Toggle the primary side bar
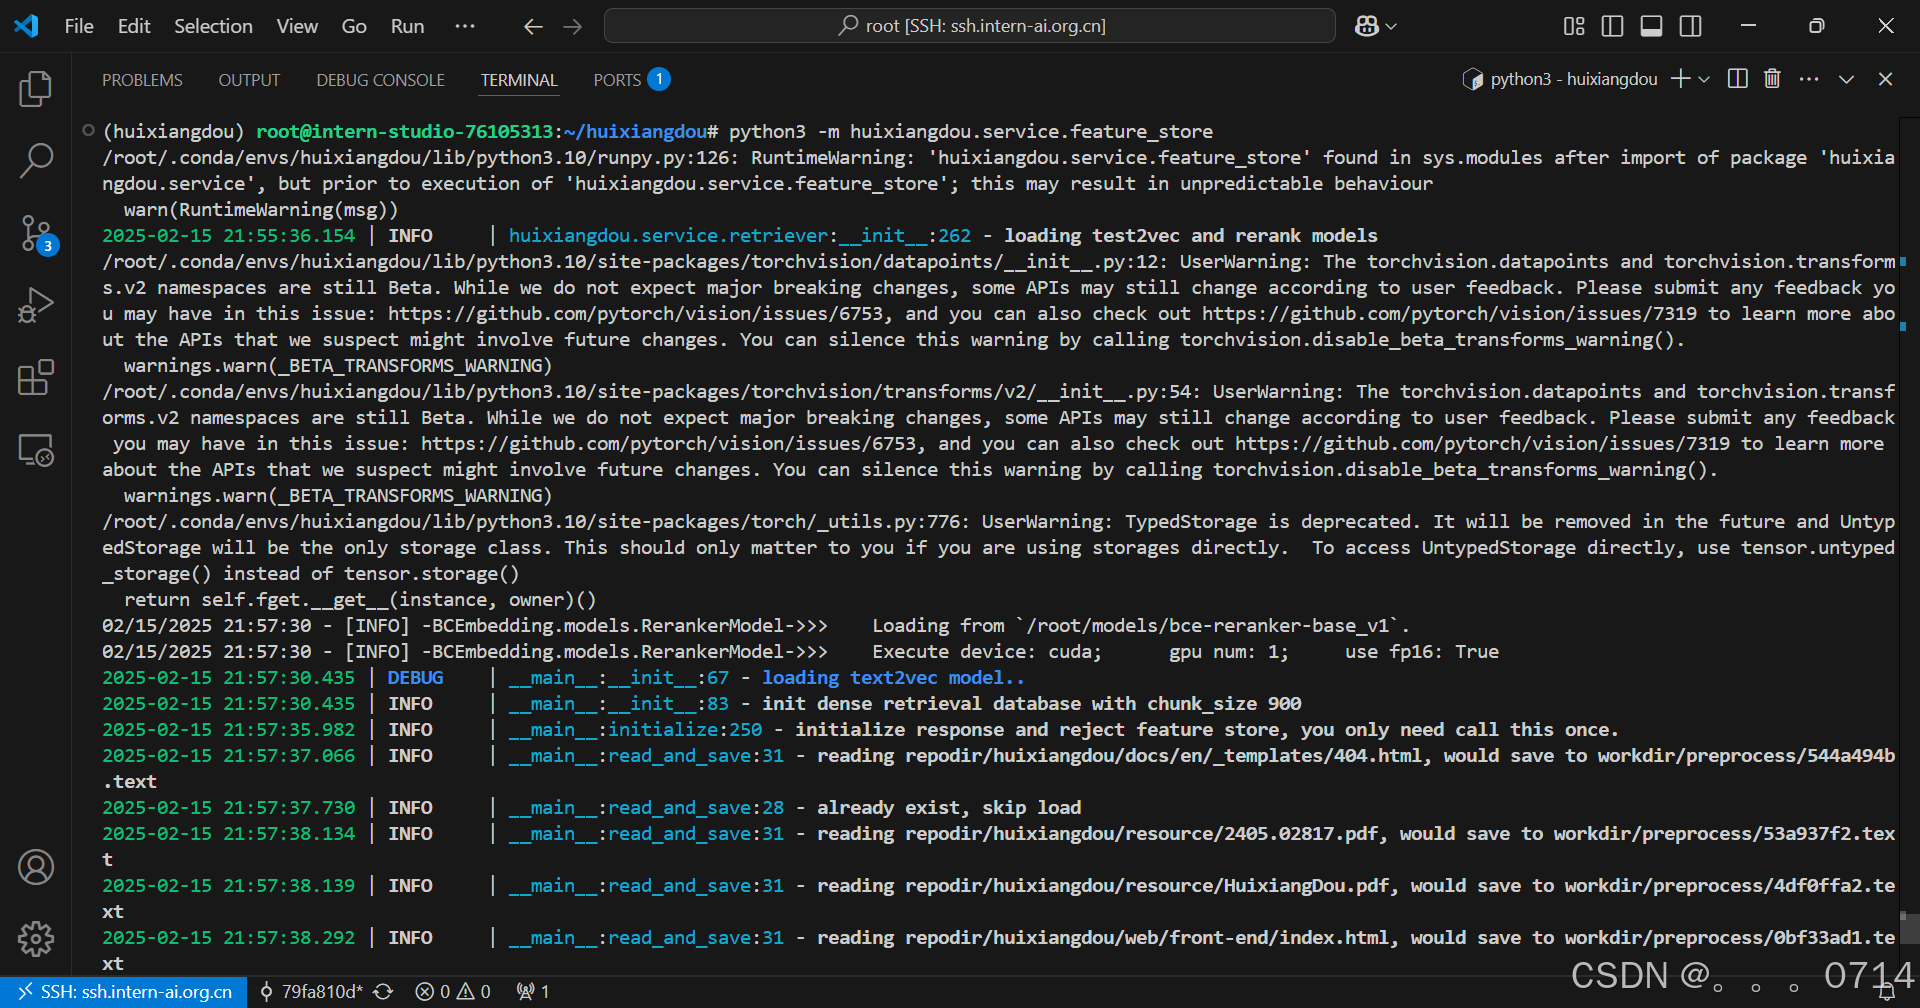The image size is (1920, 1008). tap(1612, 26)
